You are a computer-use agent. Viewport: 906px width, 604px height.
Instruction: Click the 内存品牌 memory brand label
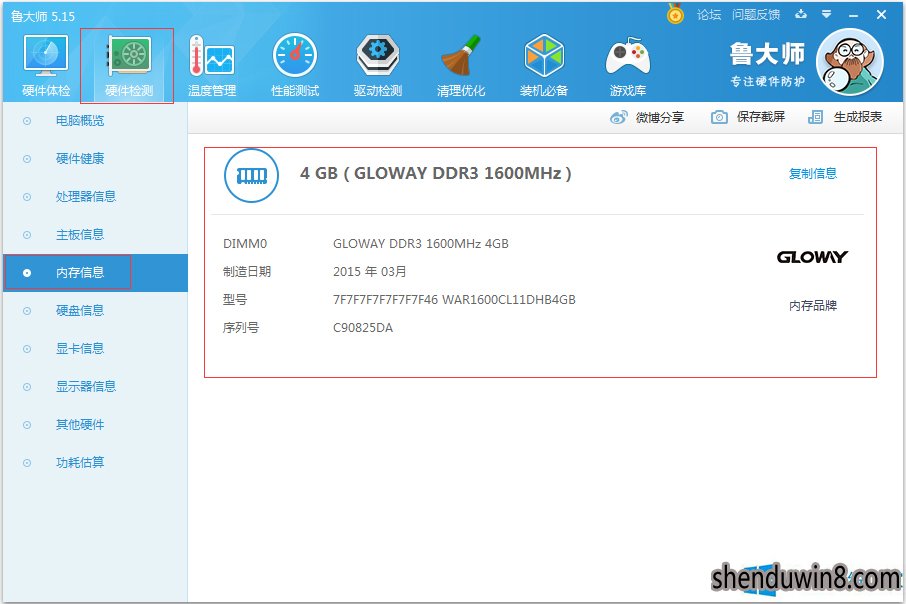812,306
